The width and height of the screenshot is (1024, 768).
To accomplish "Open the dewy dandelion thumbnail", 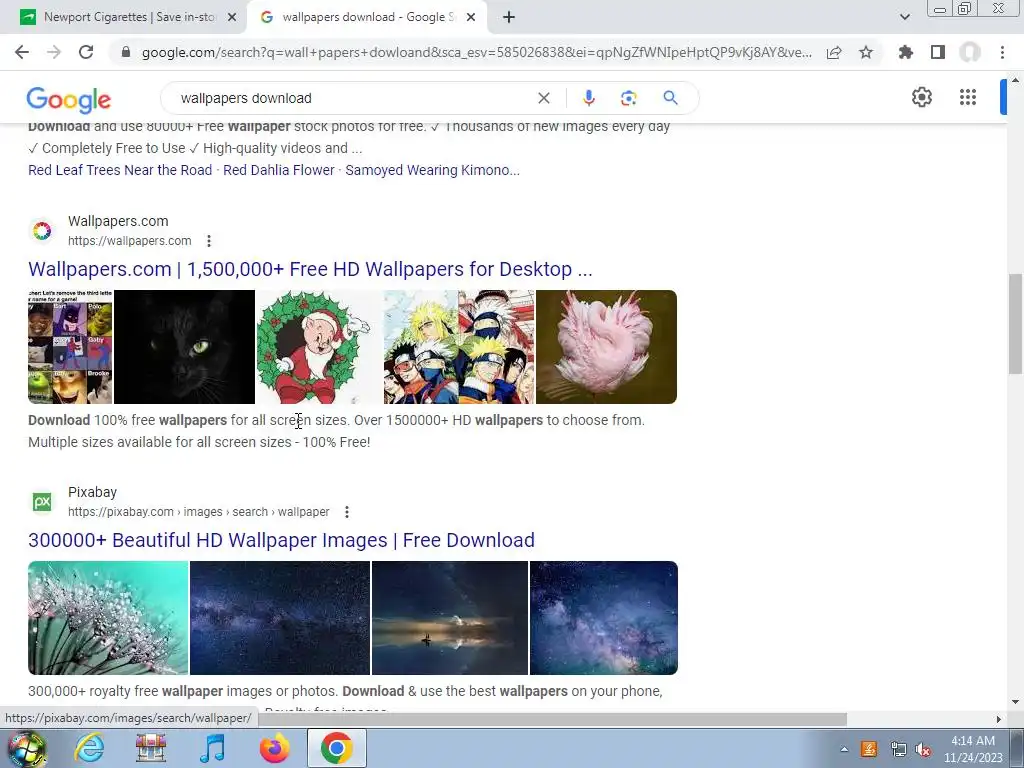I will [x=108, y=618].
